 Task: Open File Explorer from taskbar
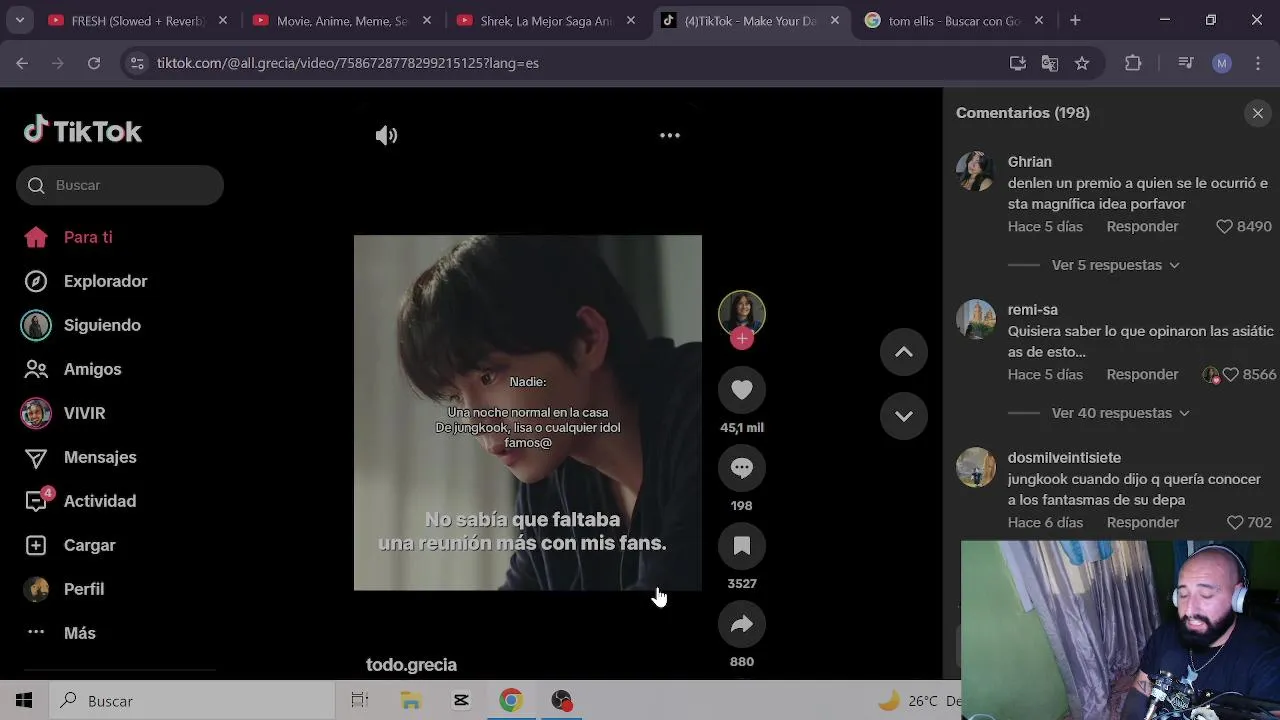411,701
